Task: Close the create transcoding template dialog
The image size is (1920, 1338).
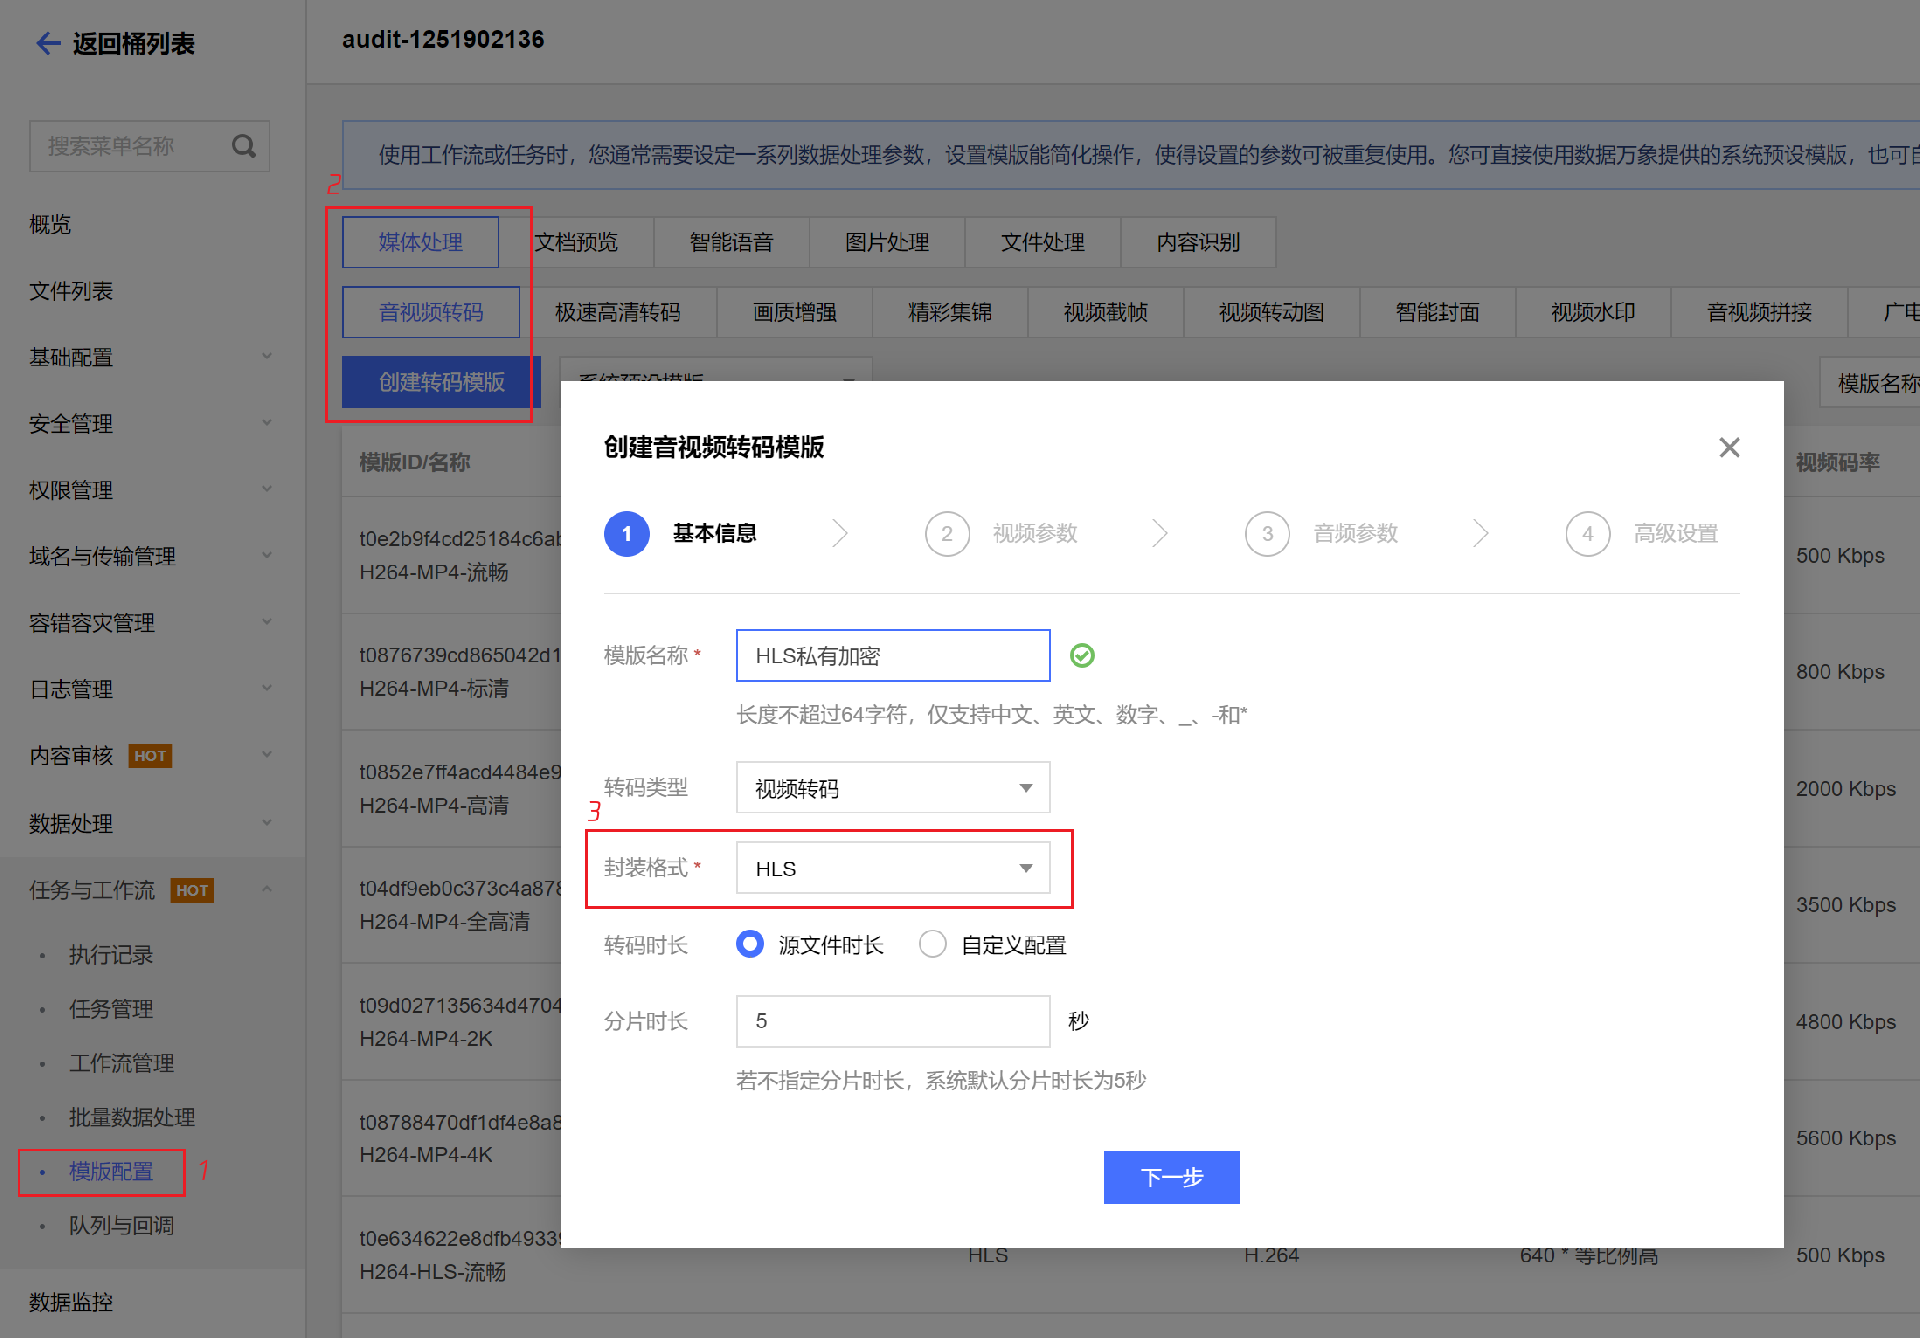Action: coord(1729,447)
